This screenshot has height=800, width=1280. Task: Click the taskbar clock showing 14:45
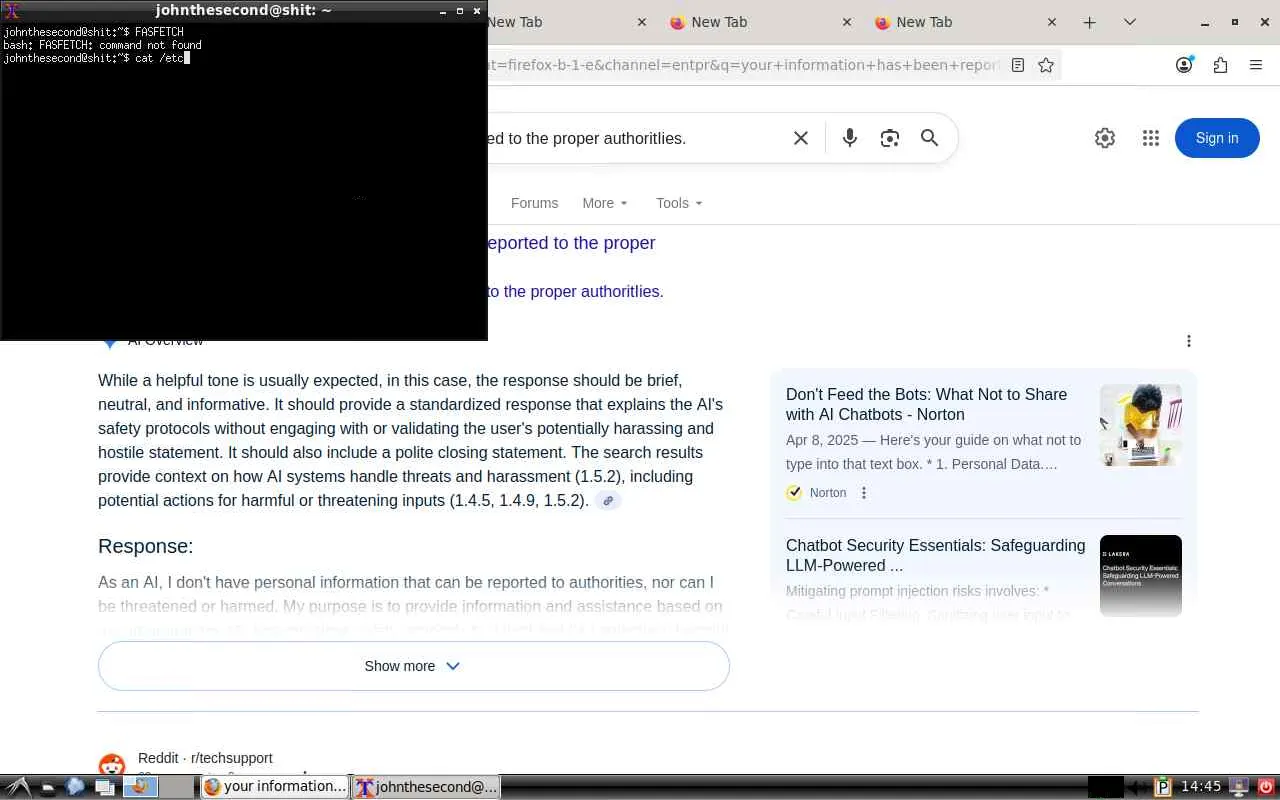point(1201,787)
